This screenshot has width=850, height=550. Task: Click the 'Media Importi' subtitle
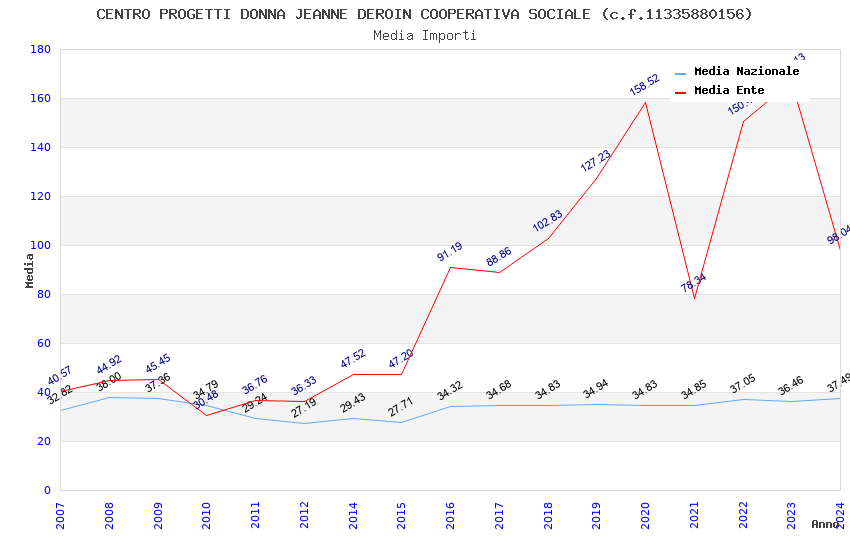coord(425,35)
